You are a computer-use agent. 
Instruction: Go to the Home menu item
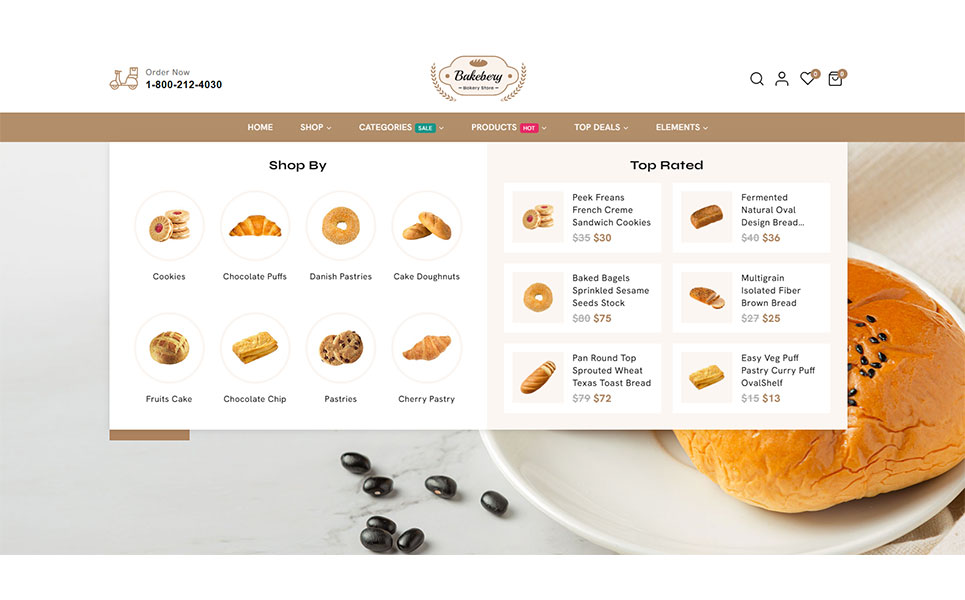(260, 127)
